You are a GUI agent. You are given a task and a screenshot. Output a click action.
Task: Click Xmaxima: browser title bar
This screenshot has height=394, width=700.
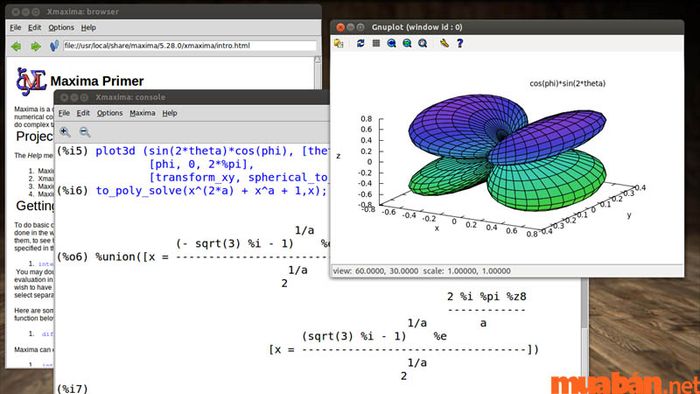[x=163, y=12]
